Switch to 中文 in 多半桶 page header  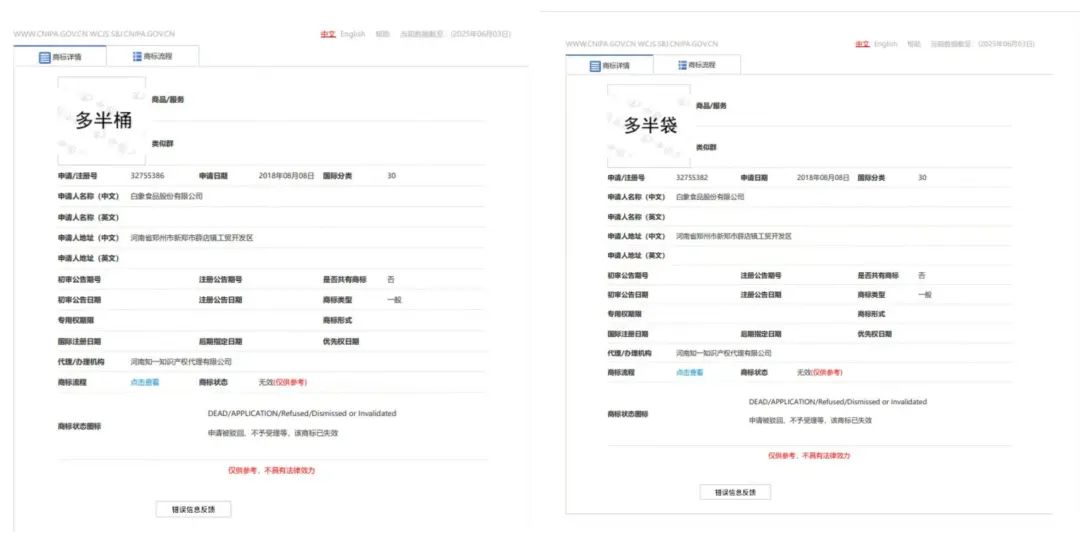tap(327, 34)
